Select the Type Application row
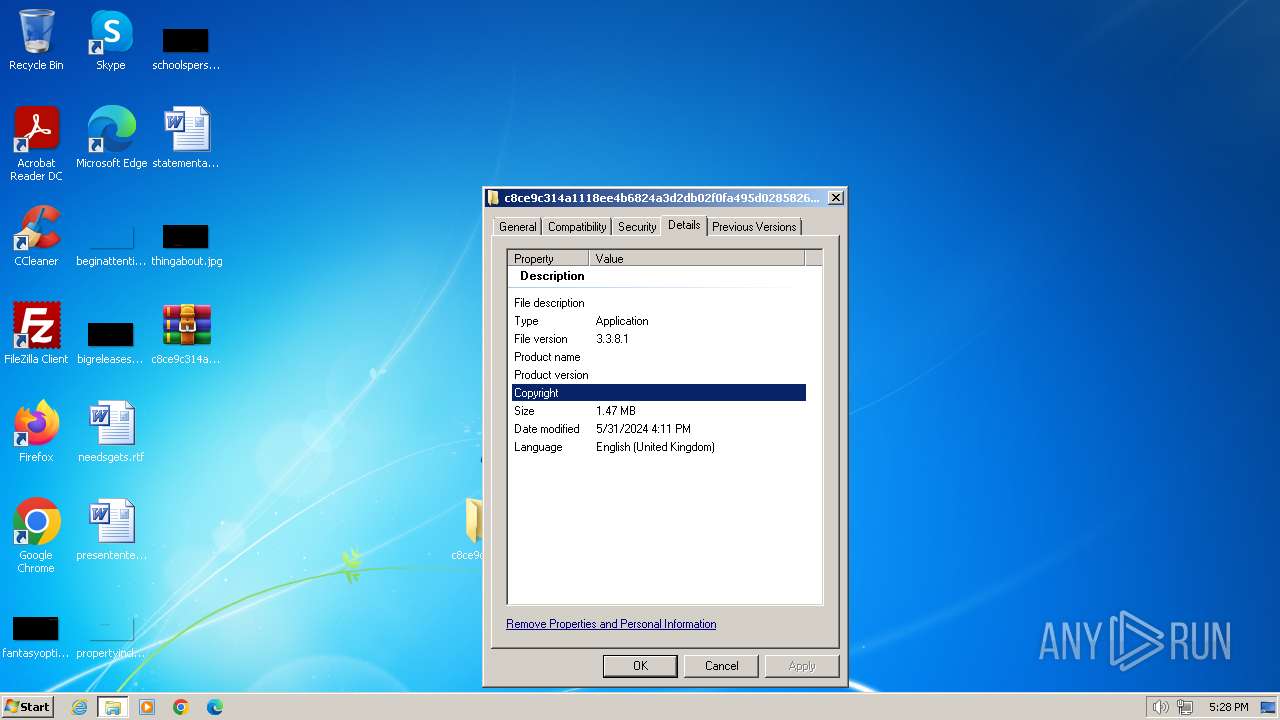1280x720 pixels. pyautogui.click(x=659, y=321)
